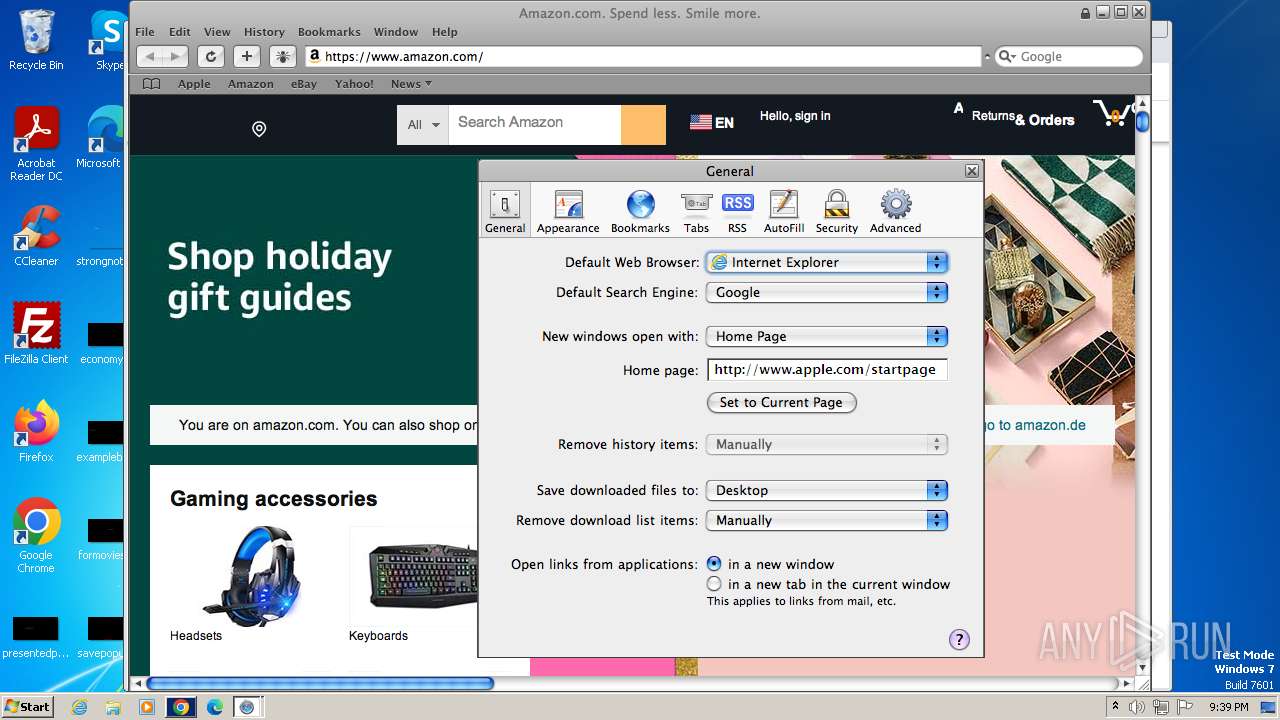Click the bug report toolbar button

click(283, 57)
